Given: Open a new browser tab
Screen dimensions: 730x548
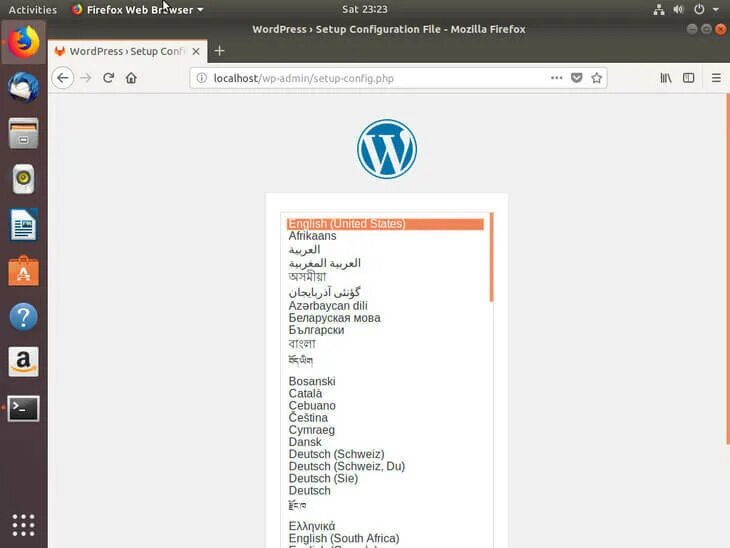Looking at the screenshot, I should [x=219, y=51].
